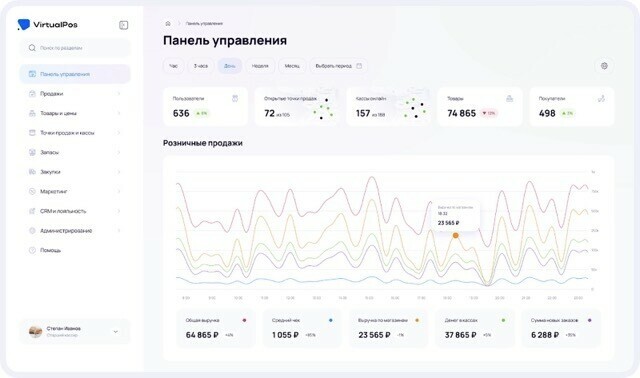Click the VirtualPos logo

[48, 24]
